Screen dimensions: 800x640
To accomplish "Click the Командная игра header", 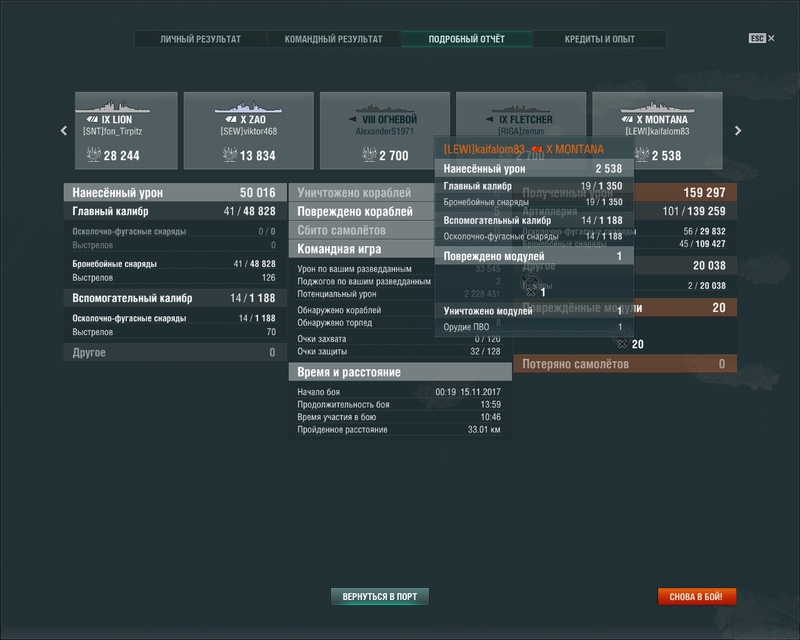I will tap(362, 249).
